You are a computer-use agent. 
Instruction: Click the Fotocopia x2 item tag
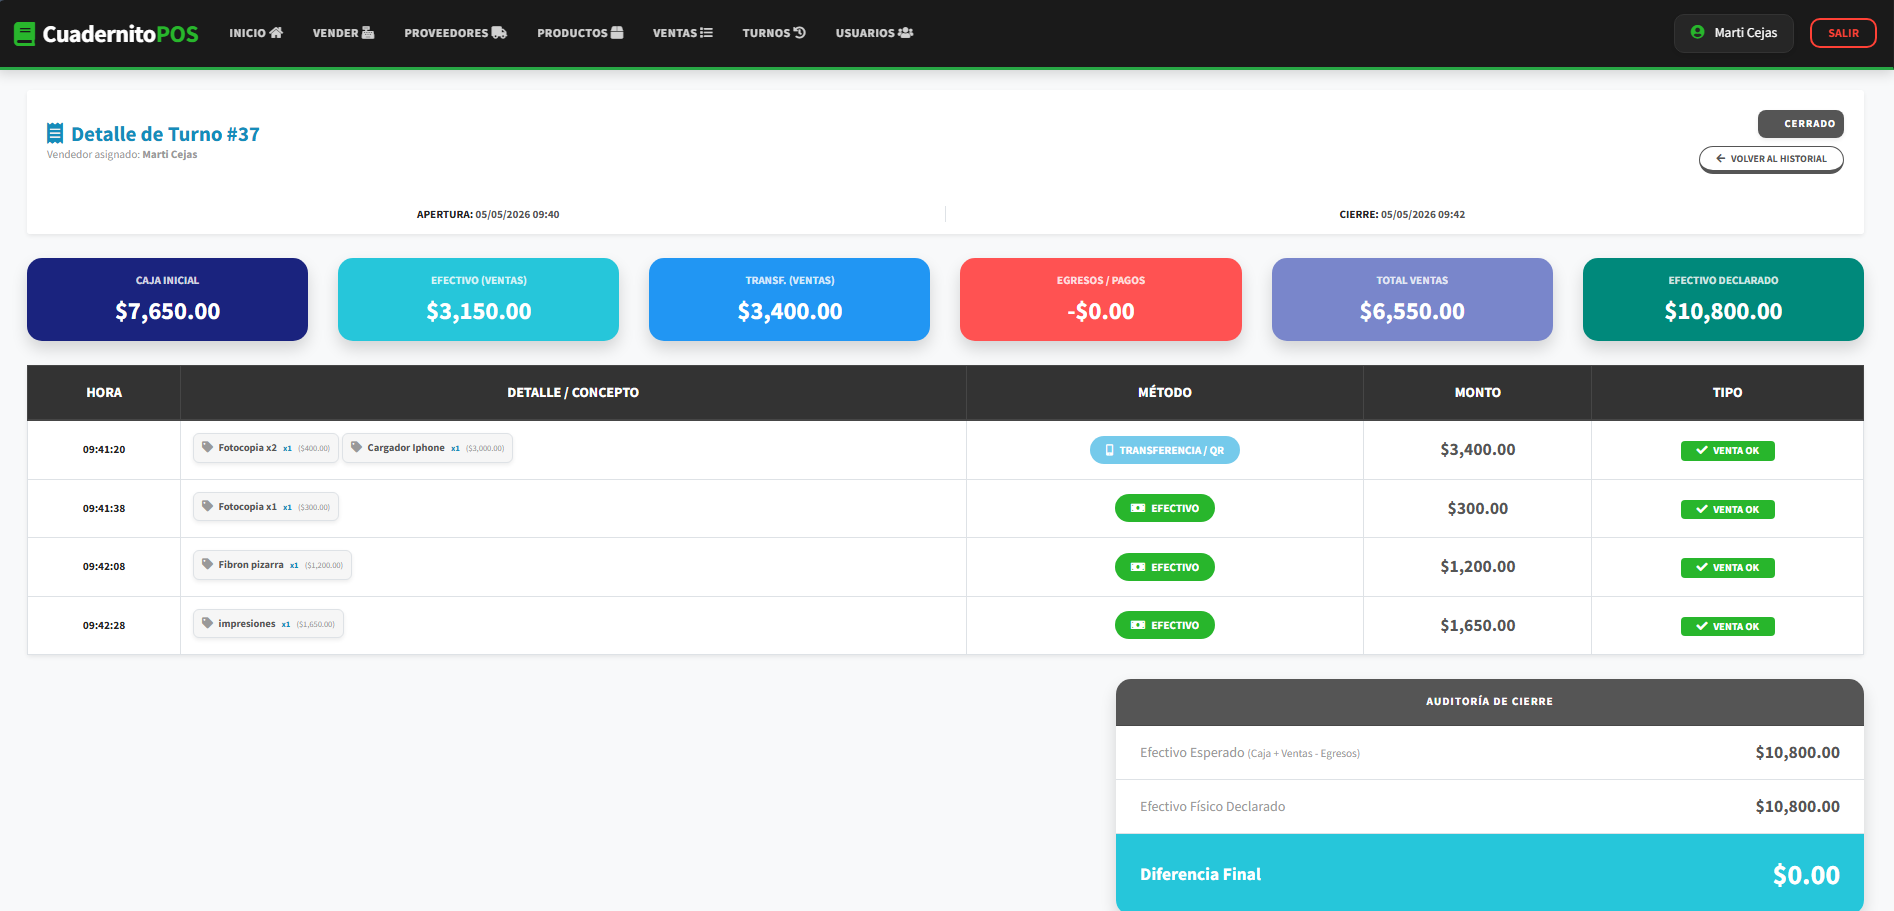(x=265, y=448)
